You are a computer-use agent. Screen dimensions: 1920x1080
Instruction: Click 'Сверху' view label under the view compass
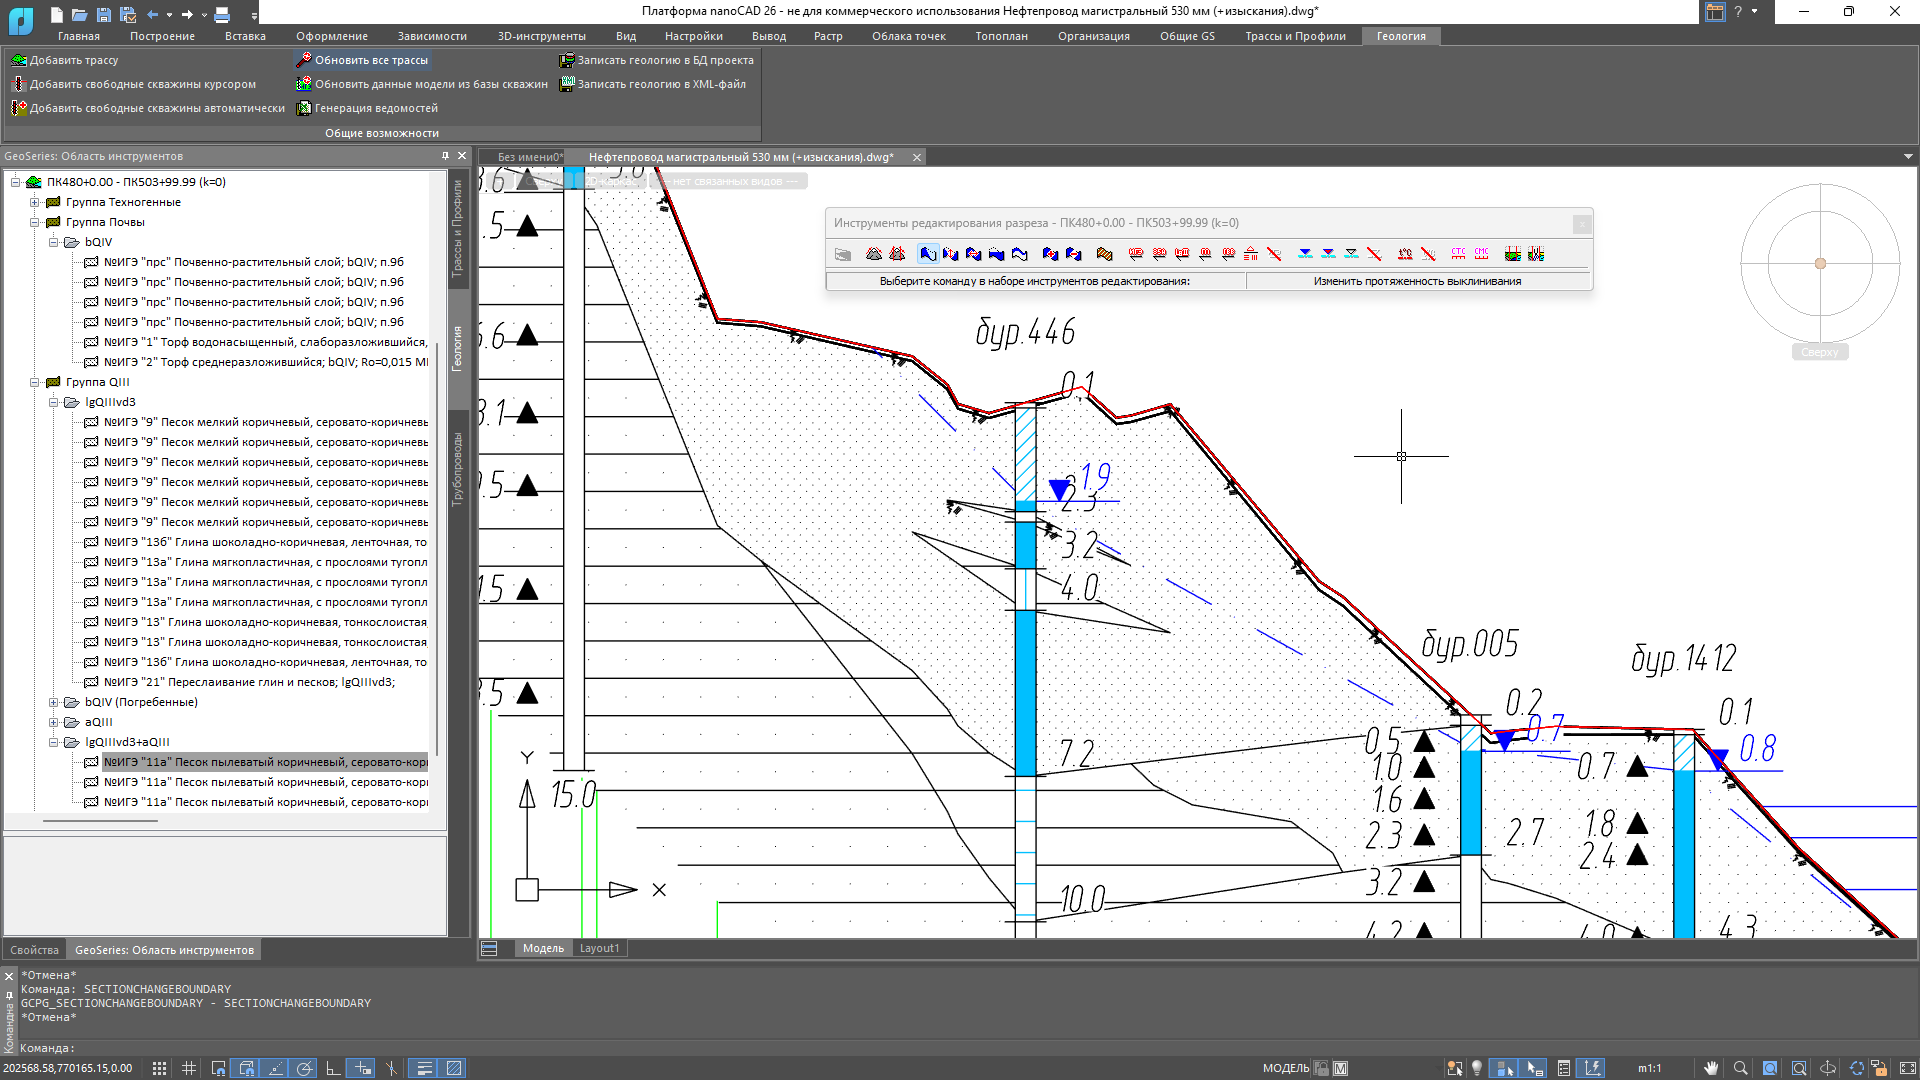[1820, 352]
